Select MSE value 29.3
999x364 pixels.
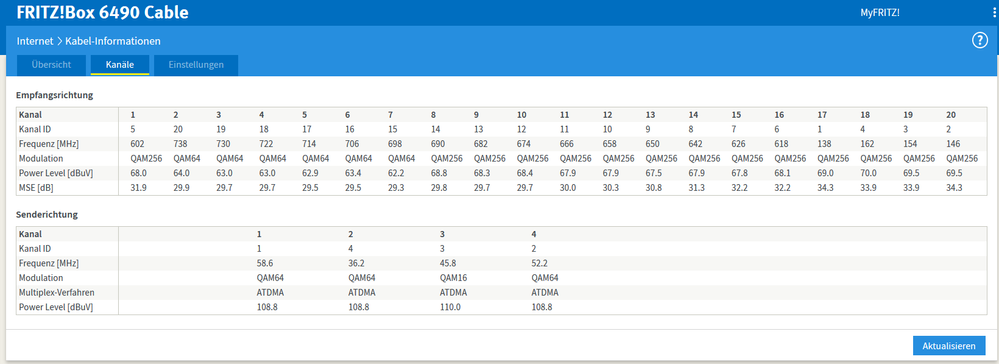tap(396, 187)
